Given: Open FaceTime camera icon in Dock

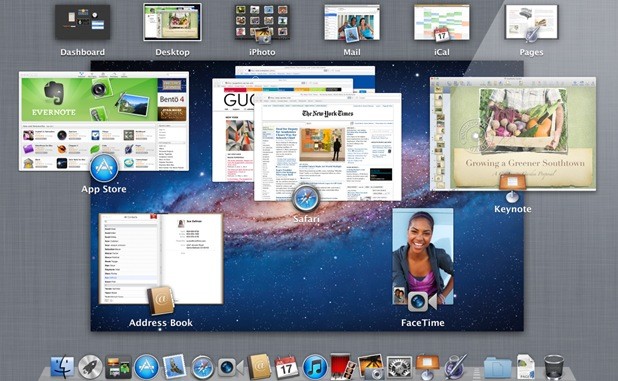Looking at the screenshot, I should coord(230,367).
